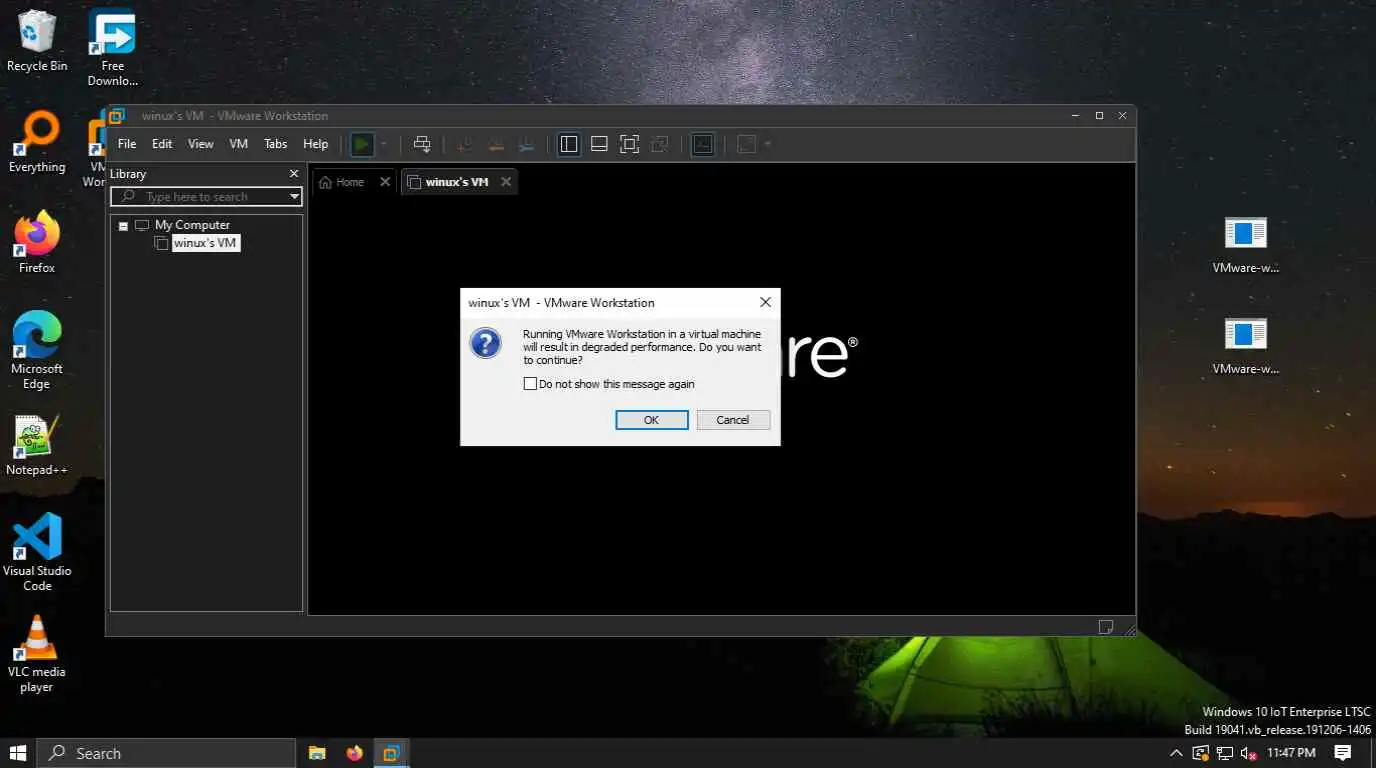Image resolution: width=1376 pixels, height=768 pixels.
Task: Select My Computer in the library tree
Action: 192,225
